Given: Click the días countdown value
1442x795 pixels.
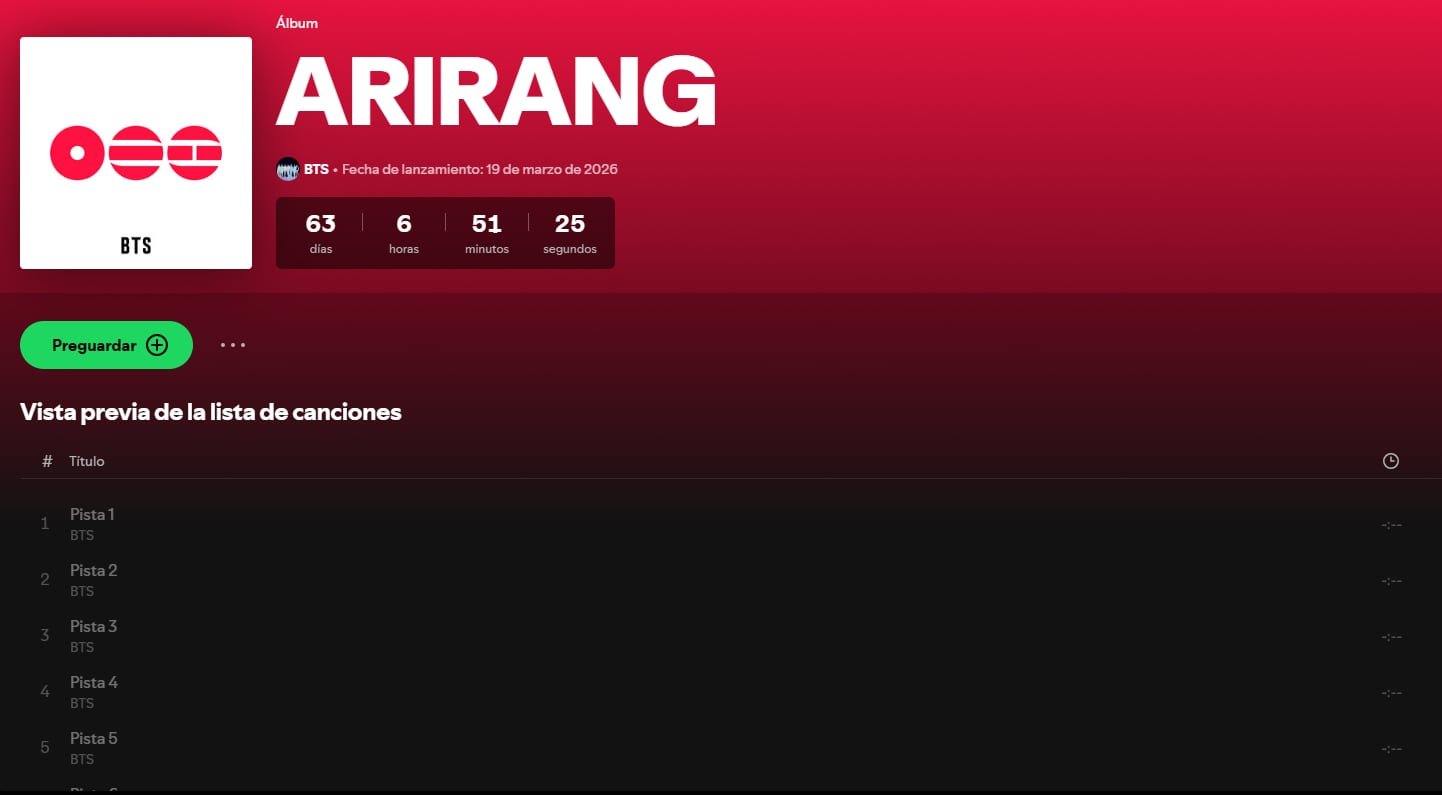Looking at the screenshot, I should point(320,224).
